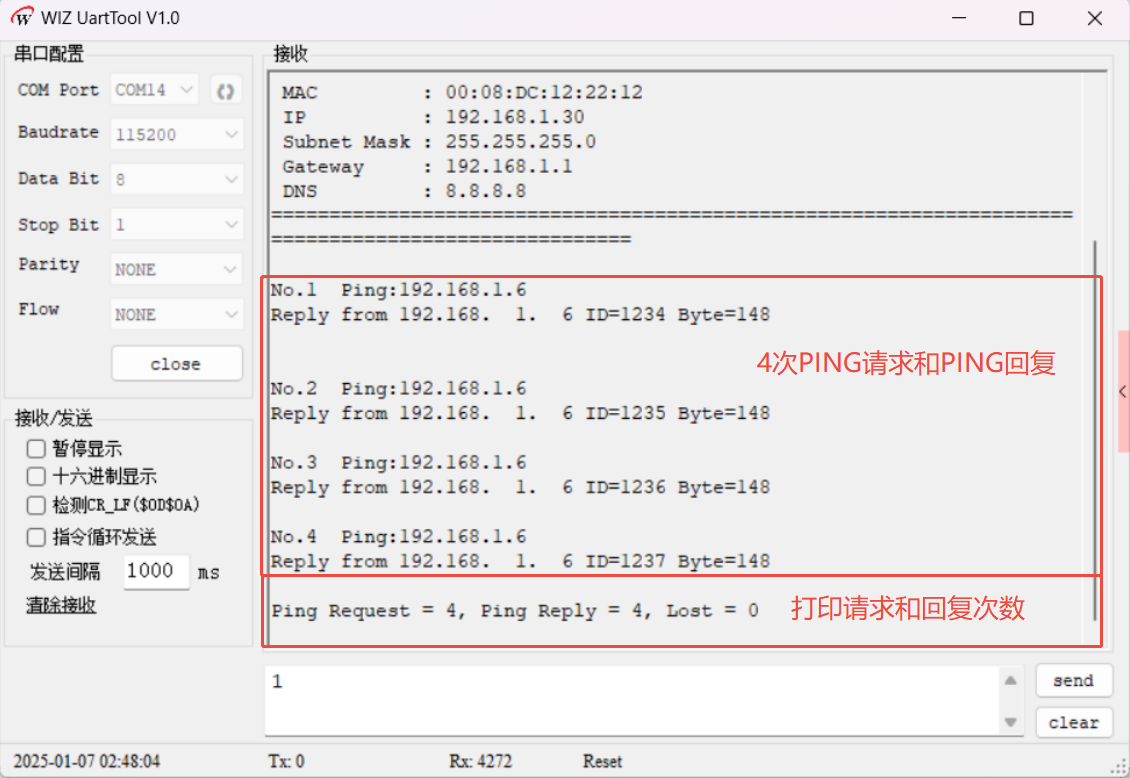Click the COM port refresh icon
Screen dimensions: 1130x778
(x=226, y=90)
